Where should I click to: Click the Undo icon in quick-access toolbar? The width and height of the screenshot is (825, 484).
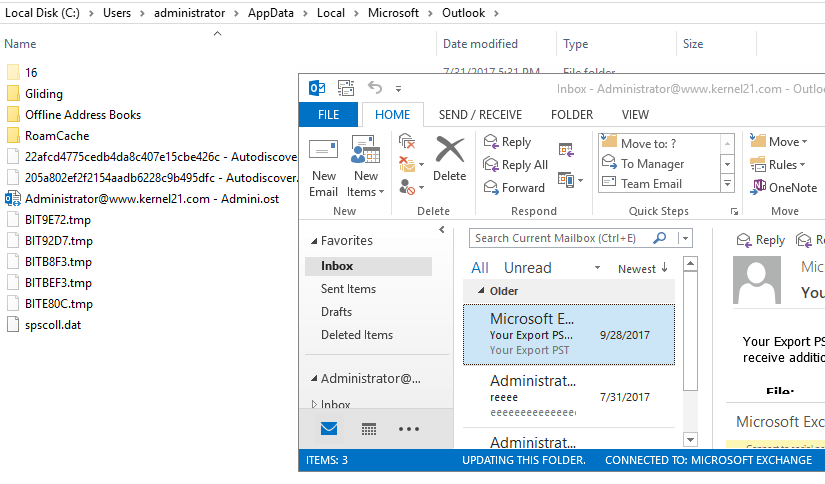point(375,87)
